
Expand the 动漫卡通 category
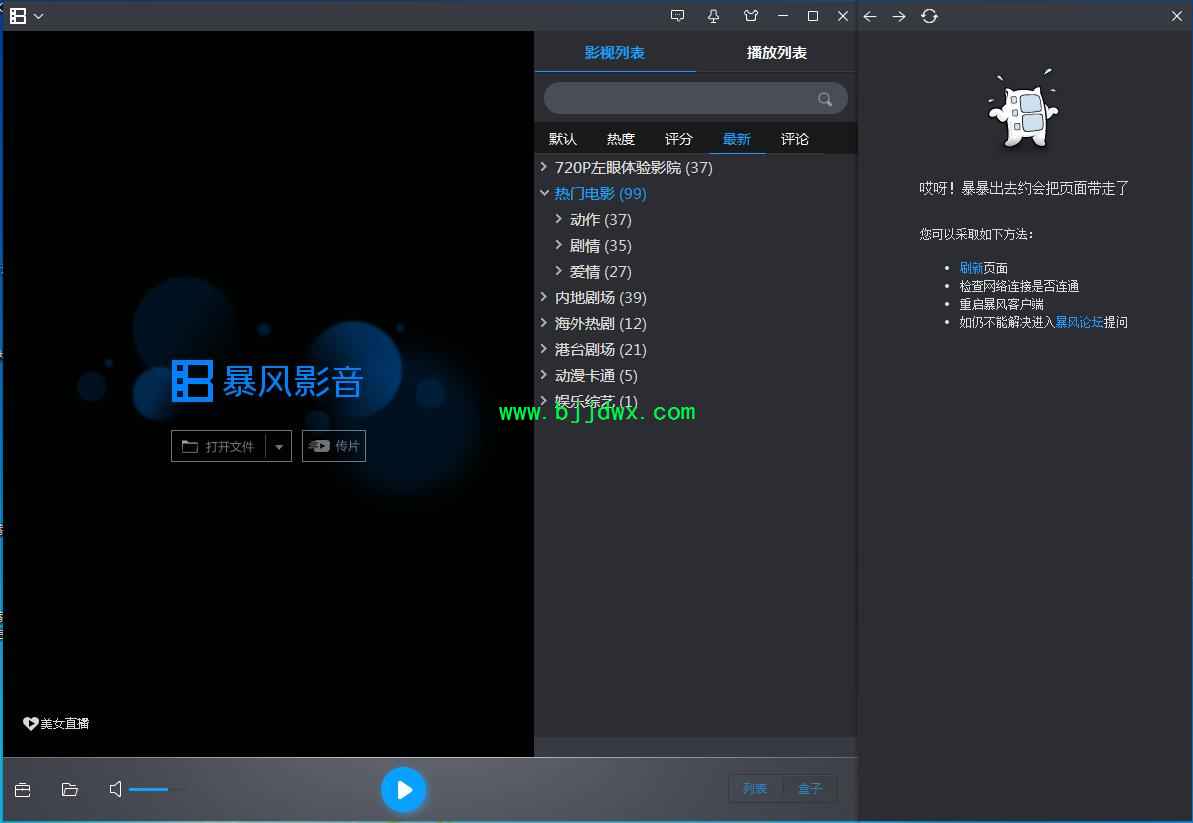543,374
